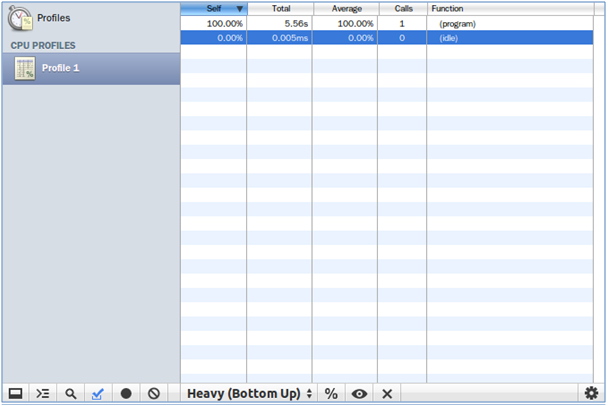Clear all profiles with the ban icon
Viewport: 608px width, 406px height.
click(154, 393)
